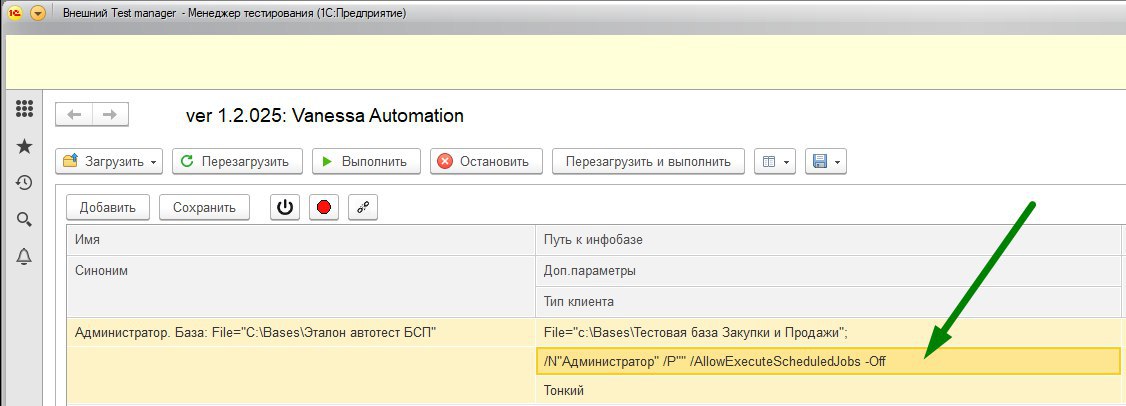Open the 1C main menu arrow
Image resolution: width=1126 pixels, height=406 pixels.
(x=38, y=14)
